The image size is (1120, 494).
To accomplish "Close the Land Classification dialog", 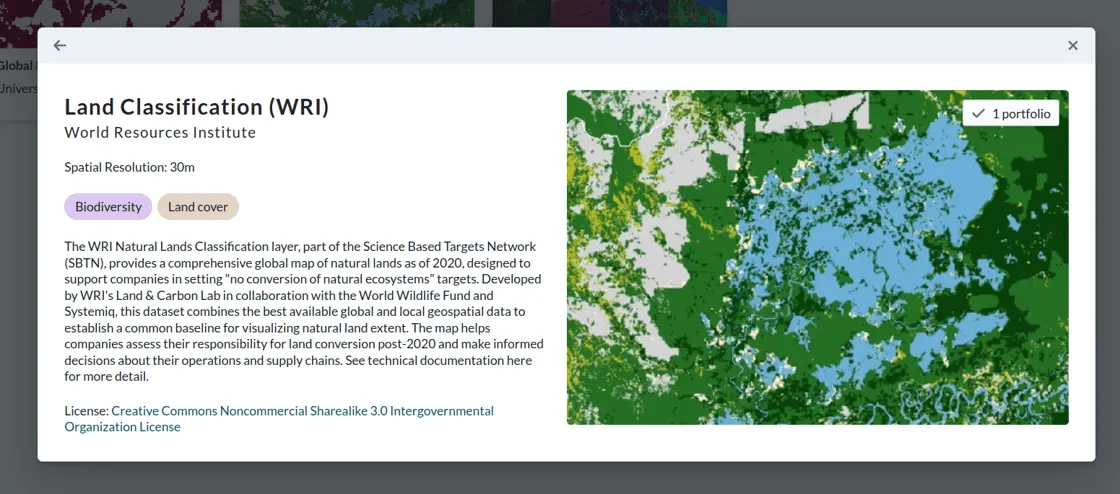I will click(x=1072, y=46).
